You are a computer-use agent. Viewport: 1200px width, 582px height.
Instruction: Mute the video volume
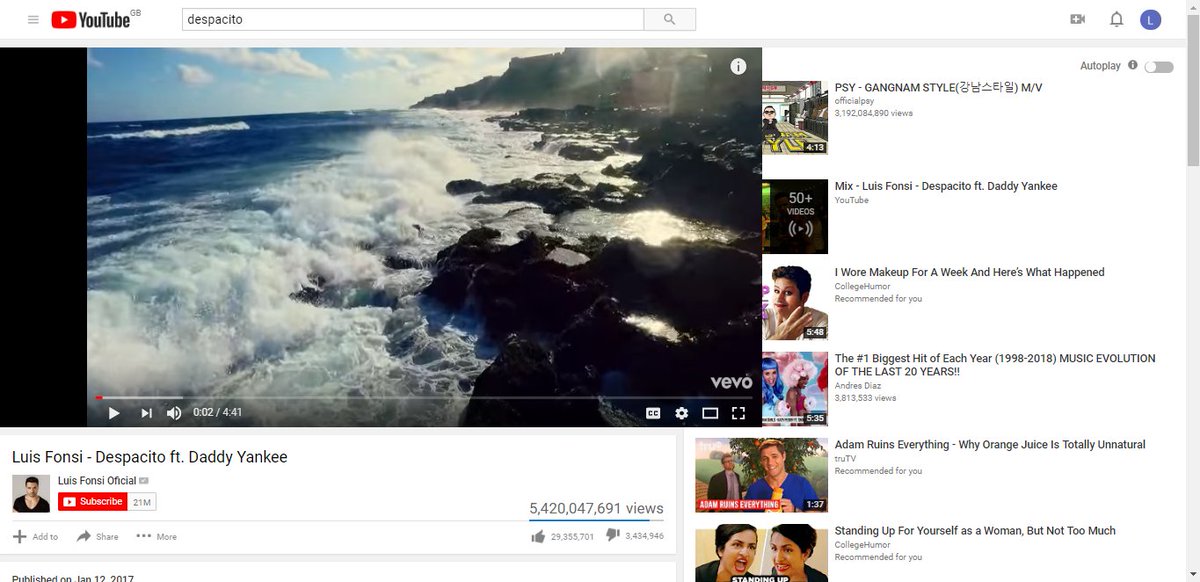[174, 413]
